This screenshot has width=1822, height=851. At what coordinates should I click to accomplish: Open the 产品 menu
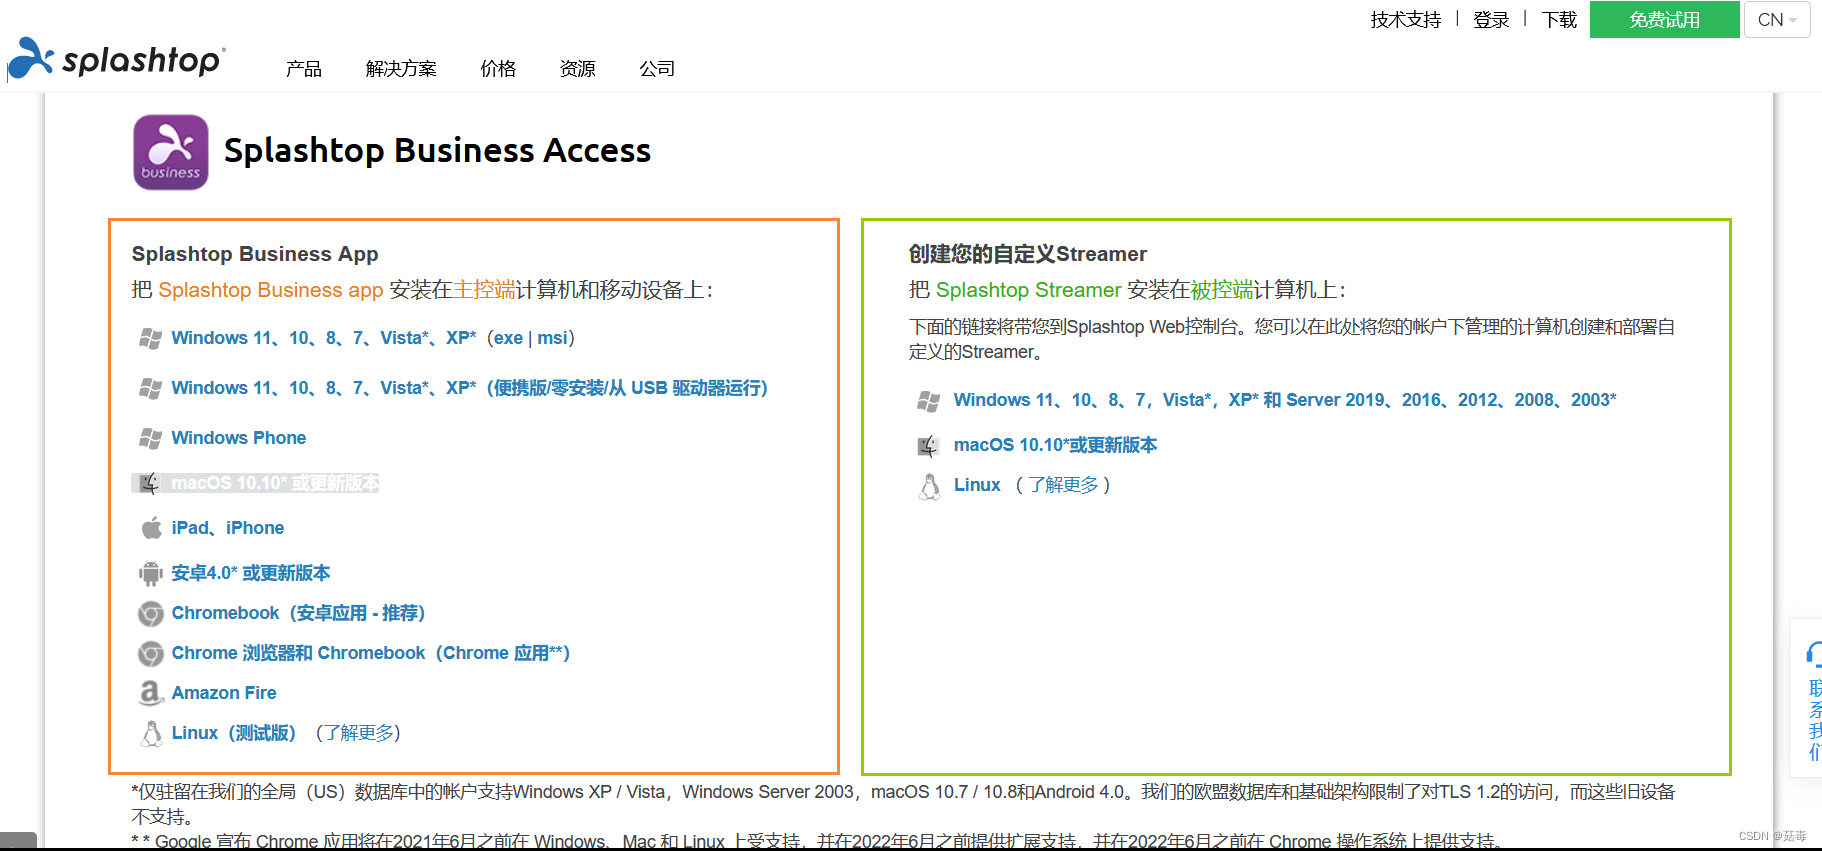[304, 69]
